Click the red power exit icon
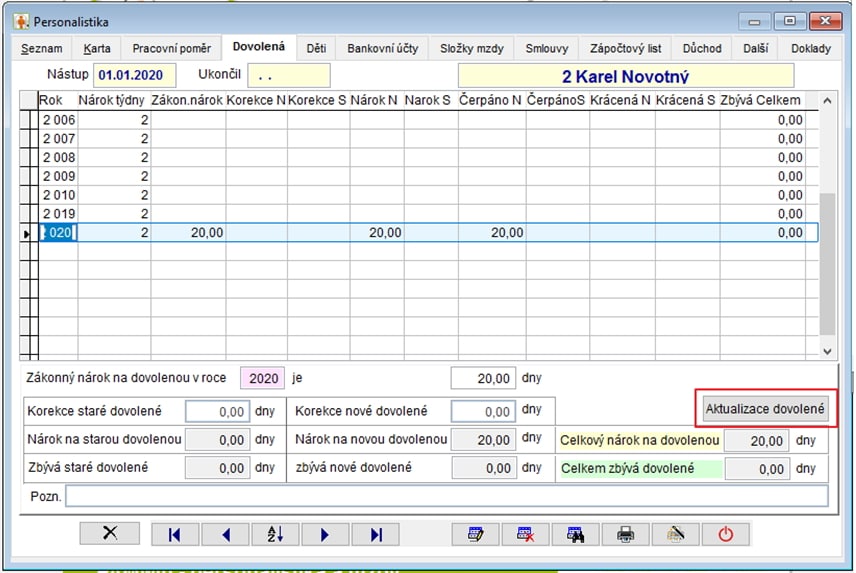 (x=726, y=534)
